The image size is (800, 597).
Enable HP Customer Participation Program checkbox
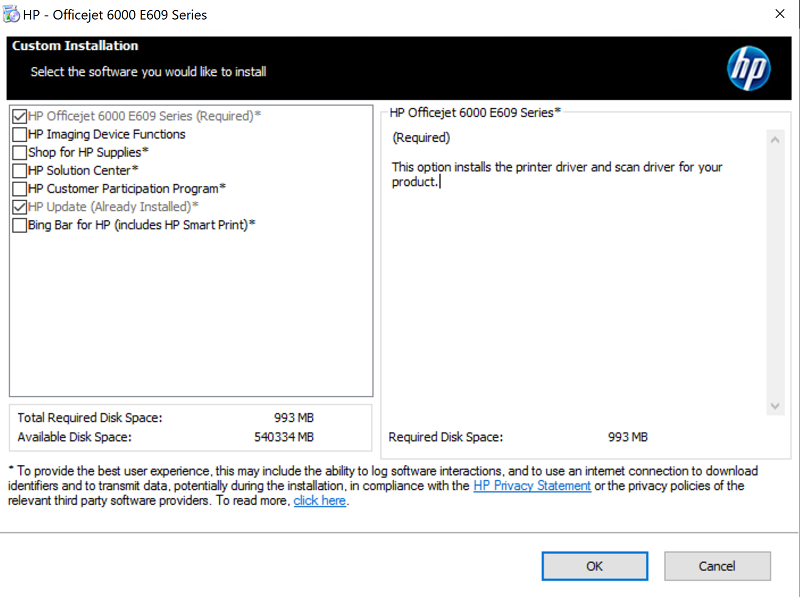tap(19, 189)
